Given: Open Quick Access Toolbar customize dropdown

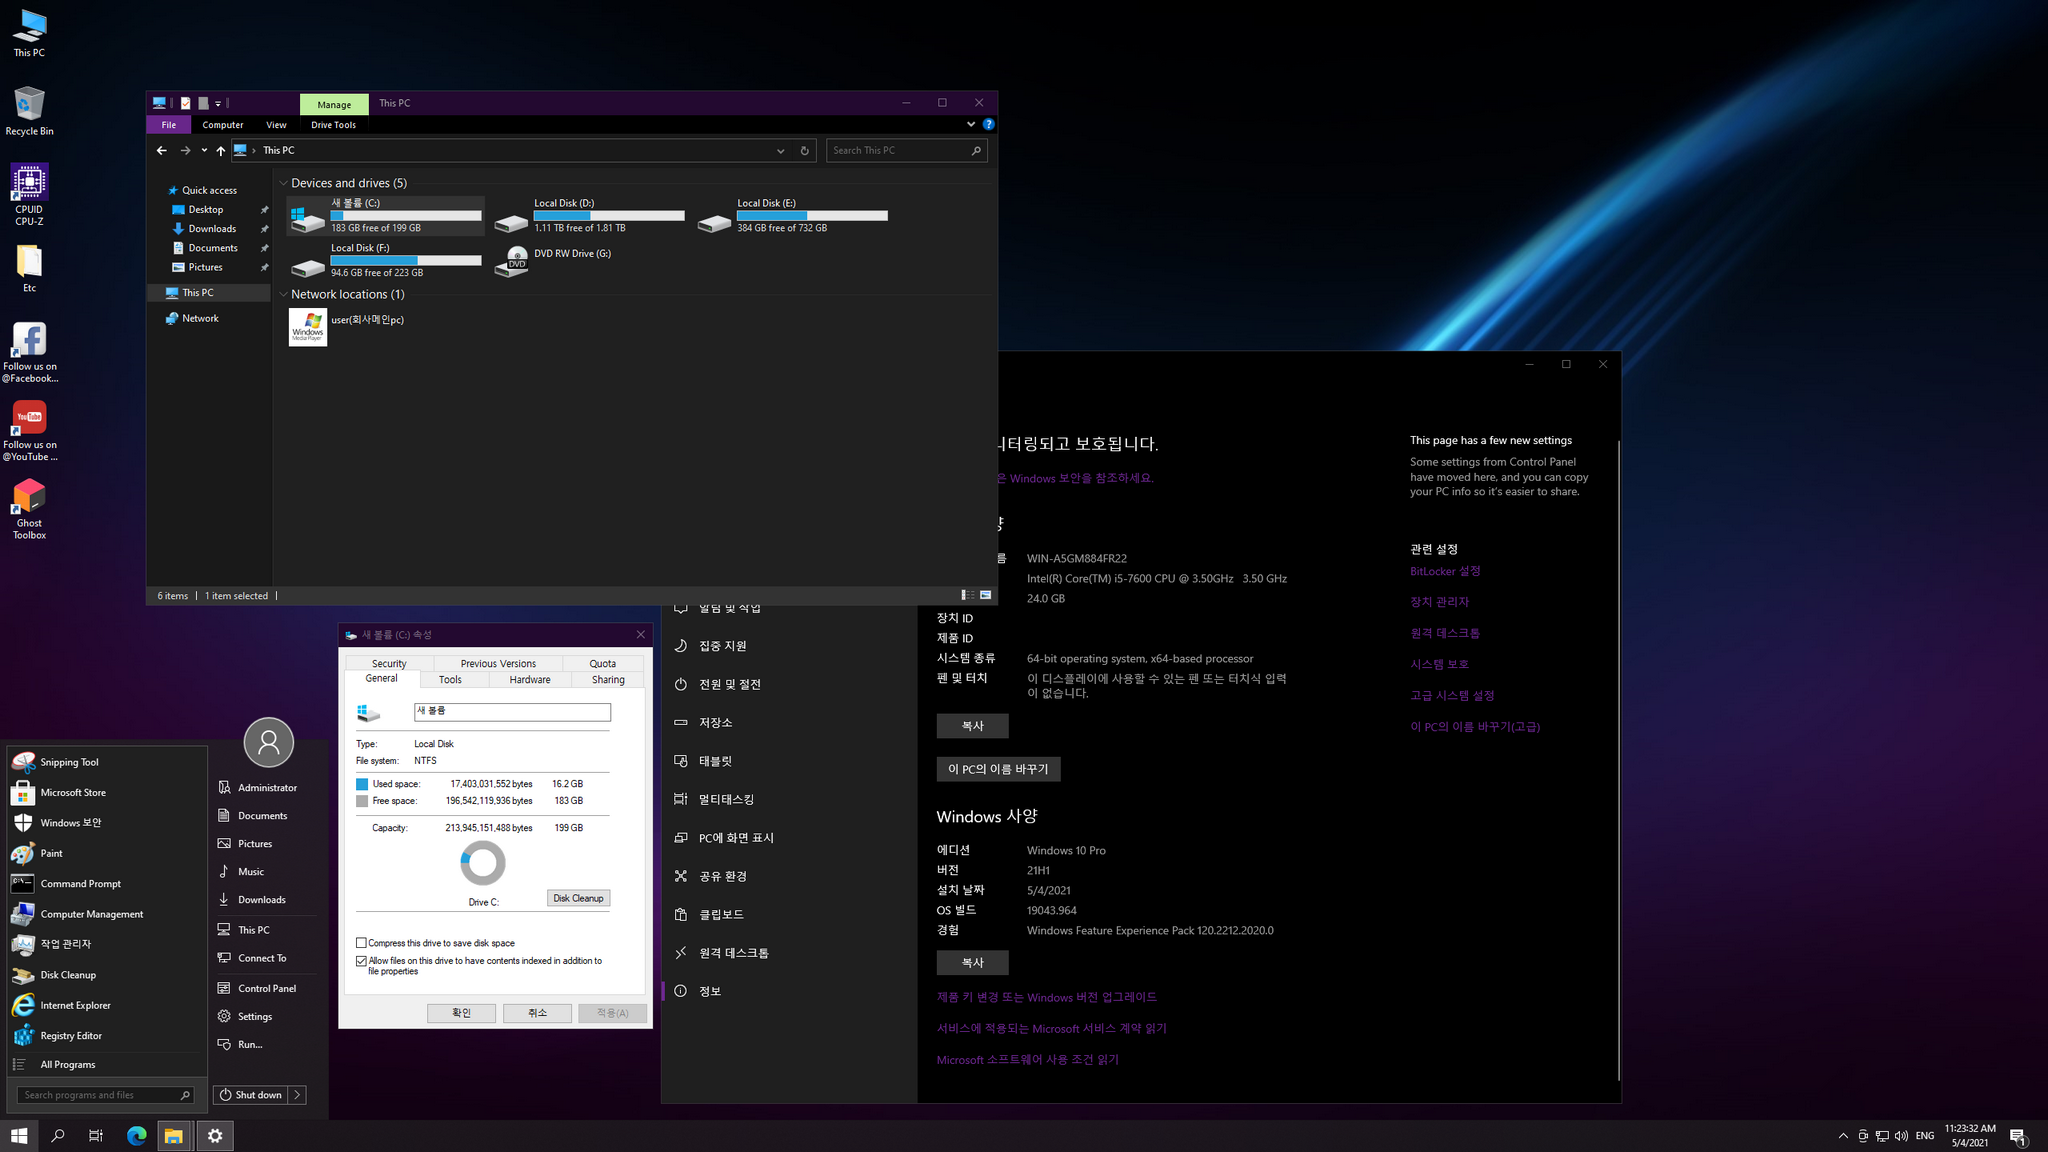Looking at the screenshot, I should (x=218, y=103).
